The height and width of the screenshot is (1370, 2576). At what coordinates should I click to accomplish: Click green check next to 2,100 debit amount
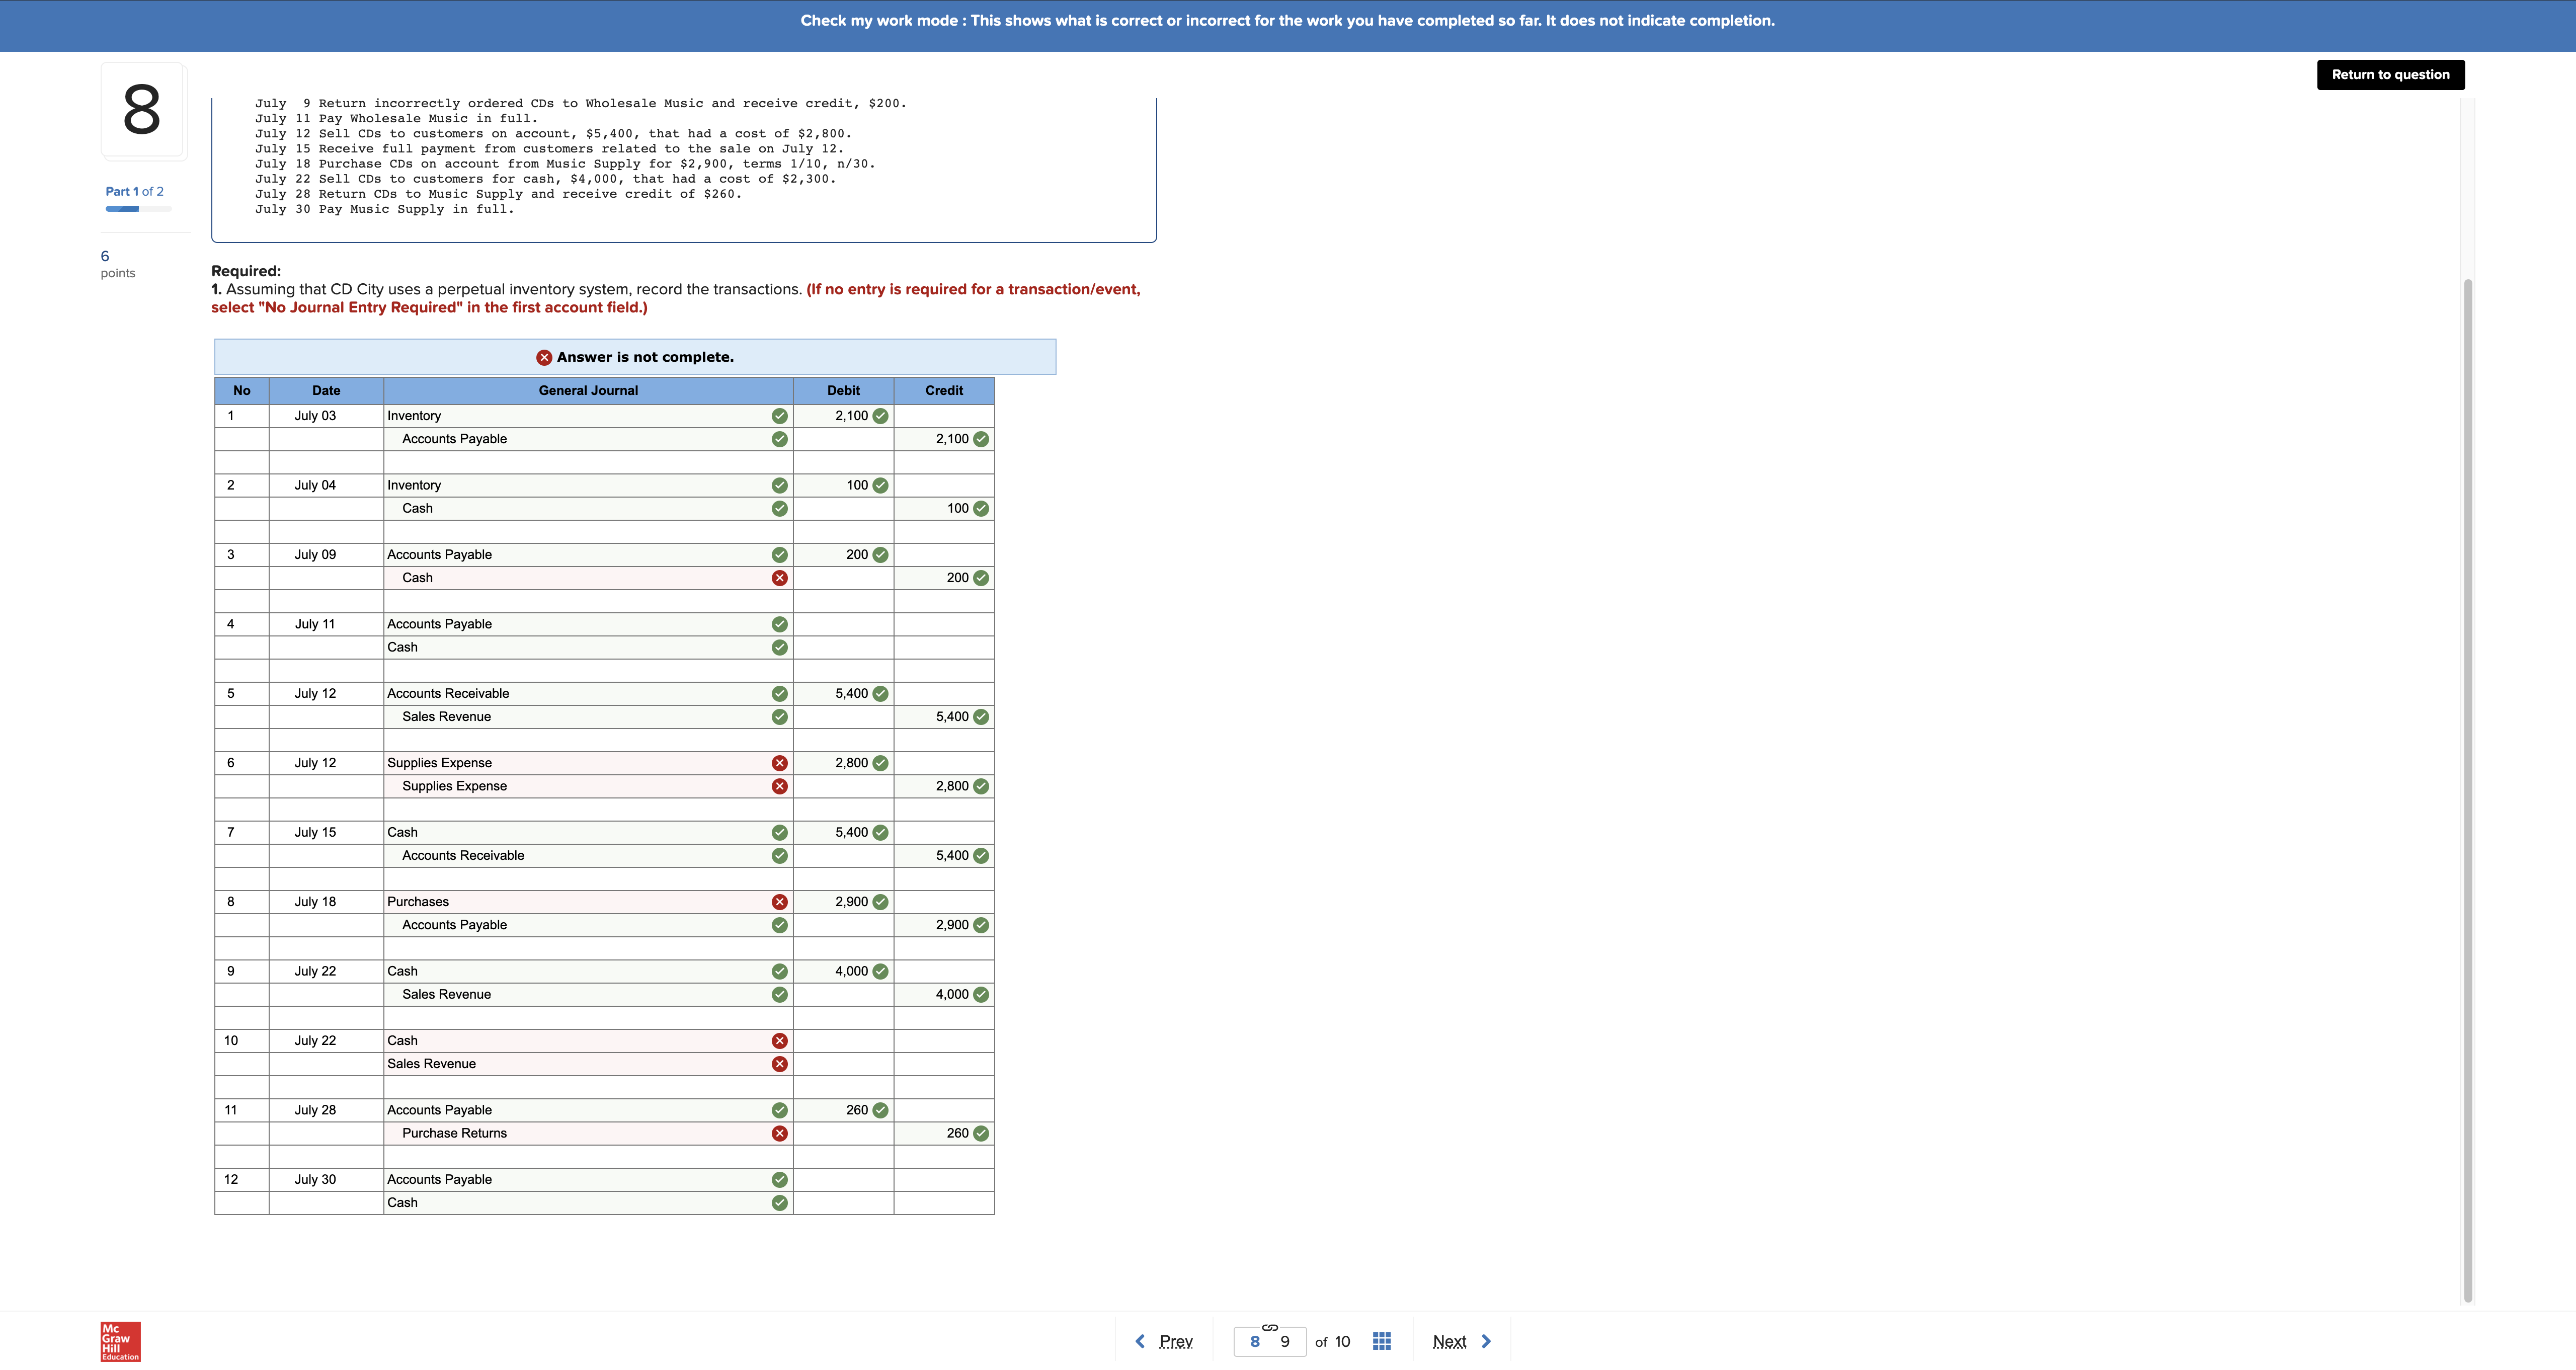coord(880,416)
